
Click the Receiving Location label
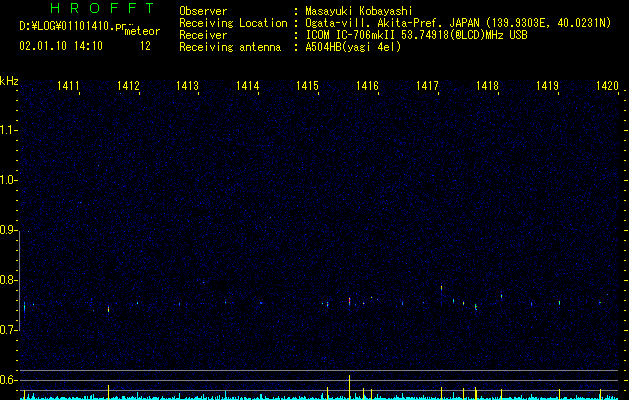(233, 23)
